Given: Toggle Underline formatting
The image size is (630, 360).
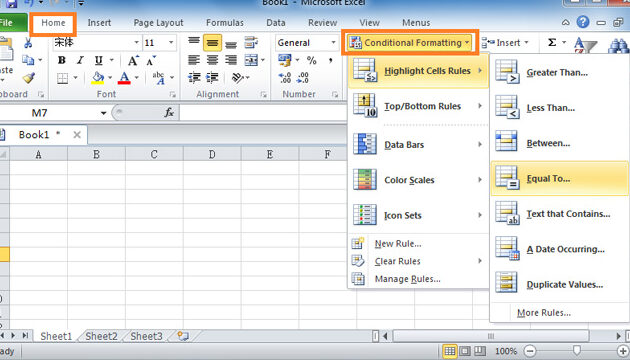Looking at the screenshot, I should click(98, 60).
